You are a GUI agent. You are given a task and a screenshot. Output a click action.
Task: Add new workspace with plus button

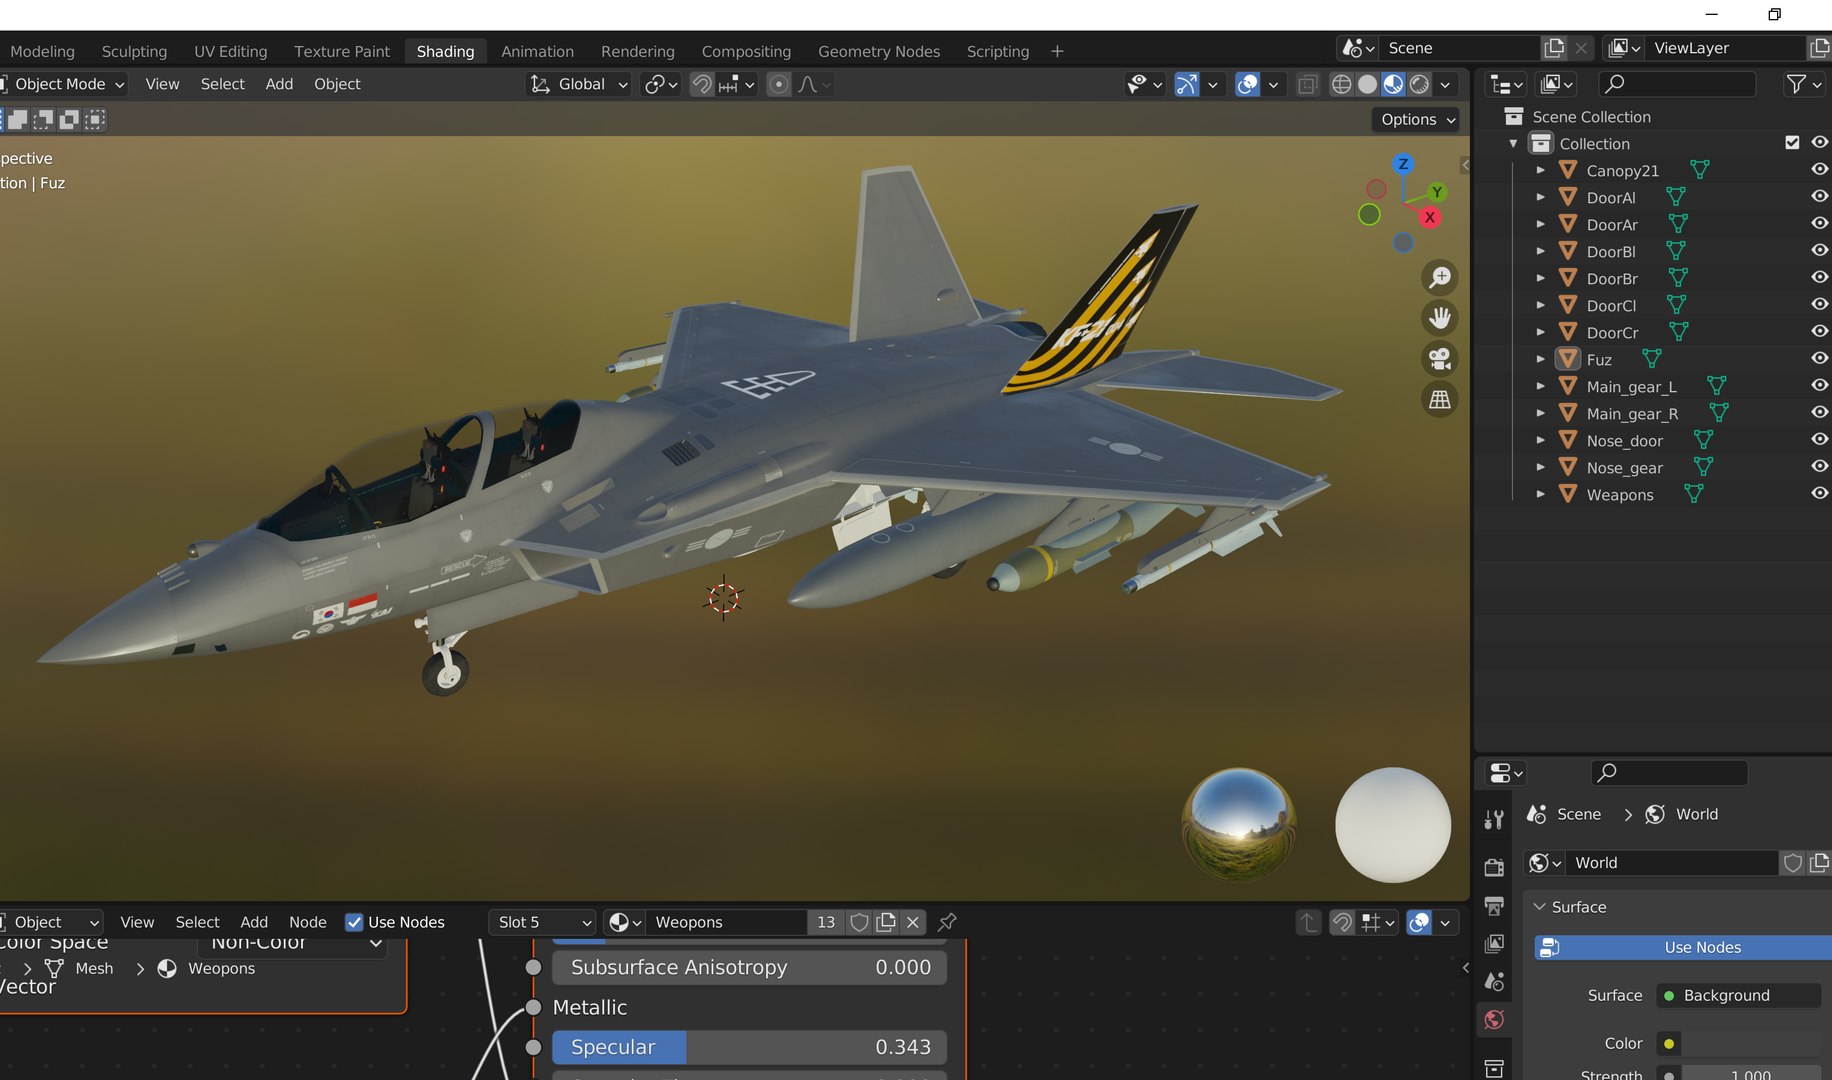pos(1057,51)
